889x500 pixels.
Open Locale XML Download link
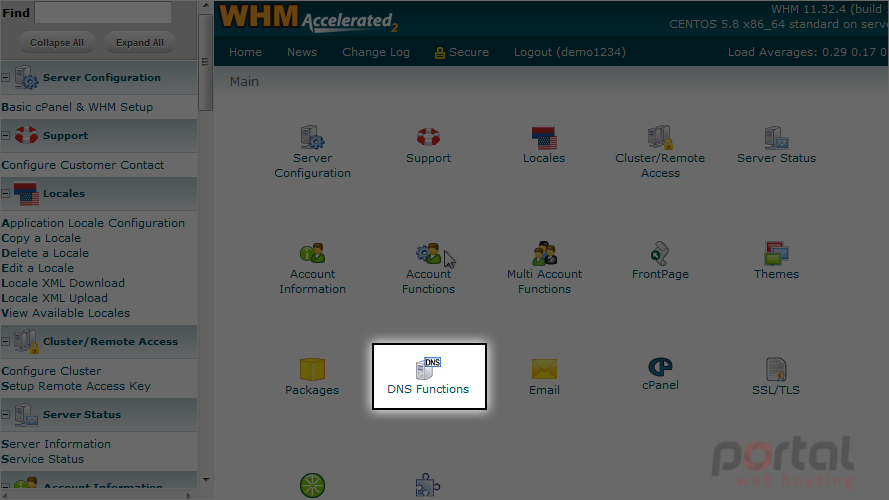click(x=63, y=283)
